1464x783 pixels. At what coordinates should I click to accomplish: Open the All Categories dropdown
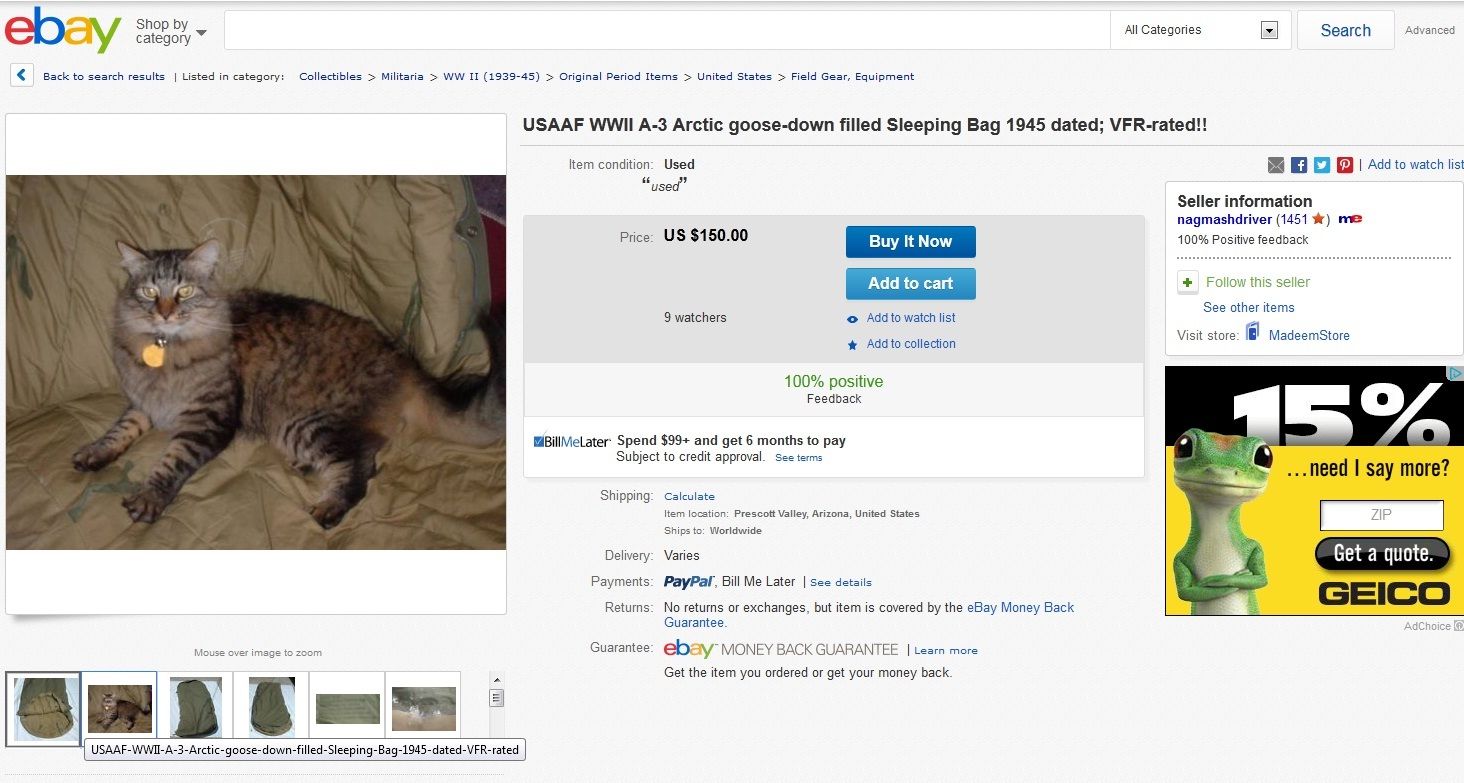(x=1200, y=30)
